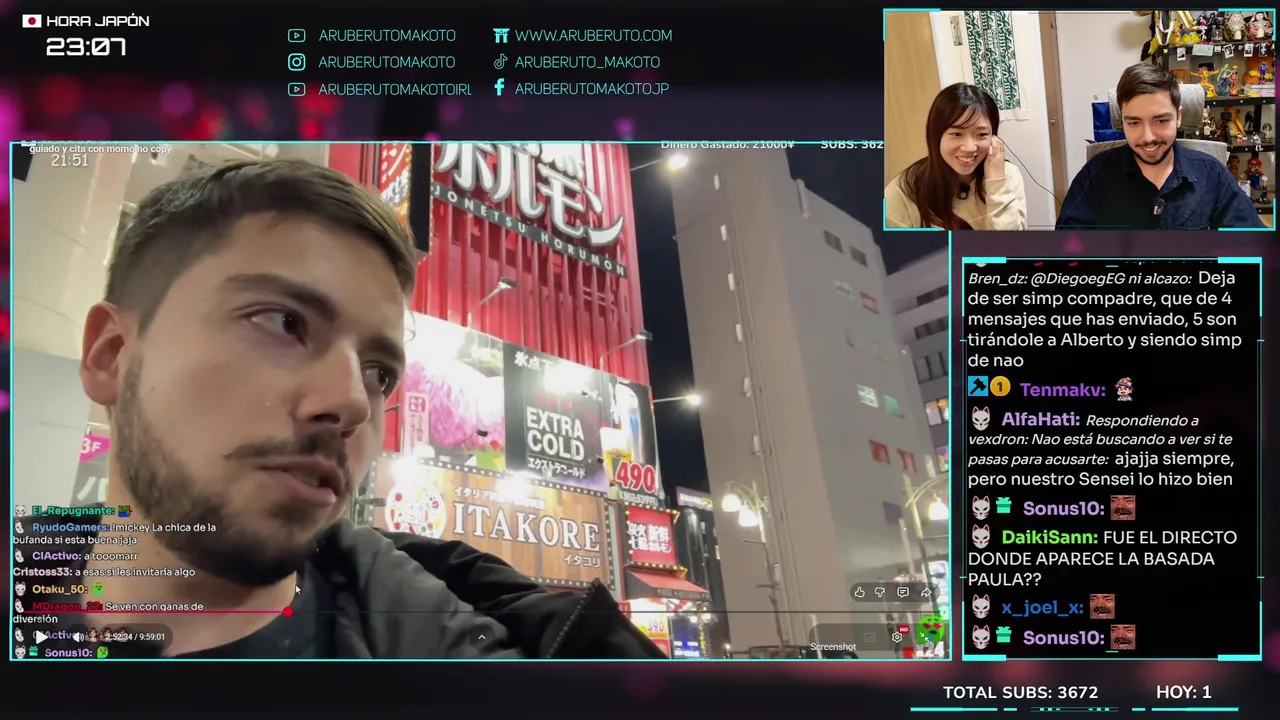
Task: Click the play button in video player
Action: [x=41, y=637]
